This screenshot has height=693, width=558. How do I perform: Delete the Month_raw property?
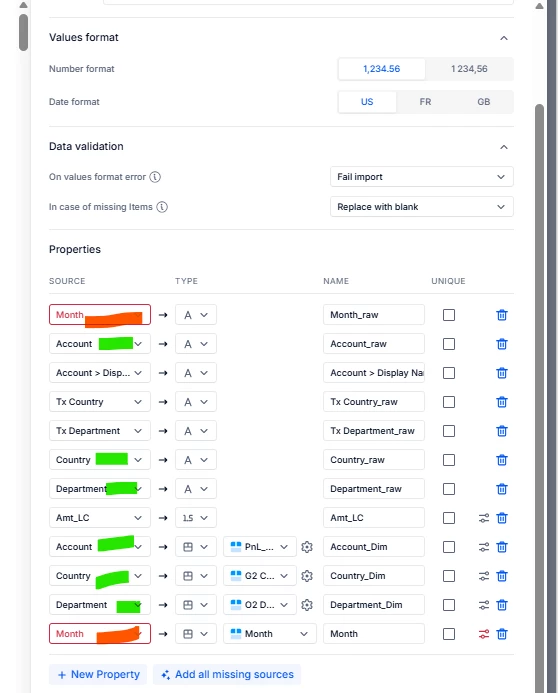501,315
